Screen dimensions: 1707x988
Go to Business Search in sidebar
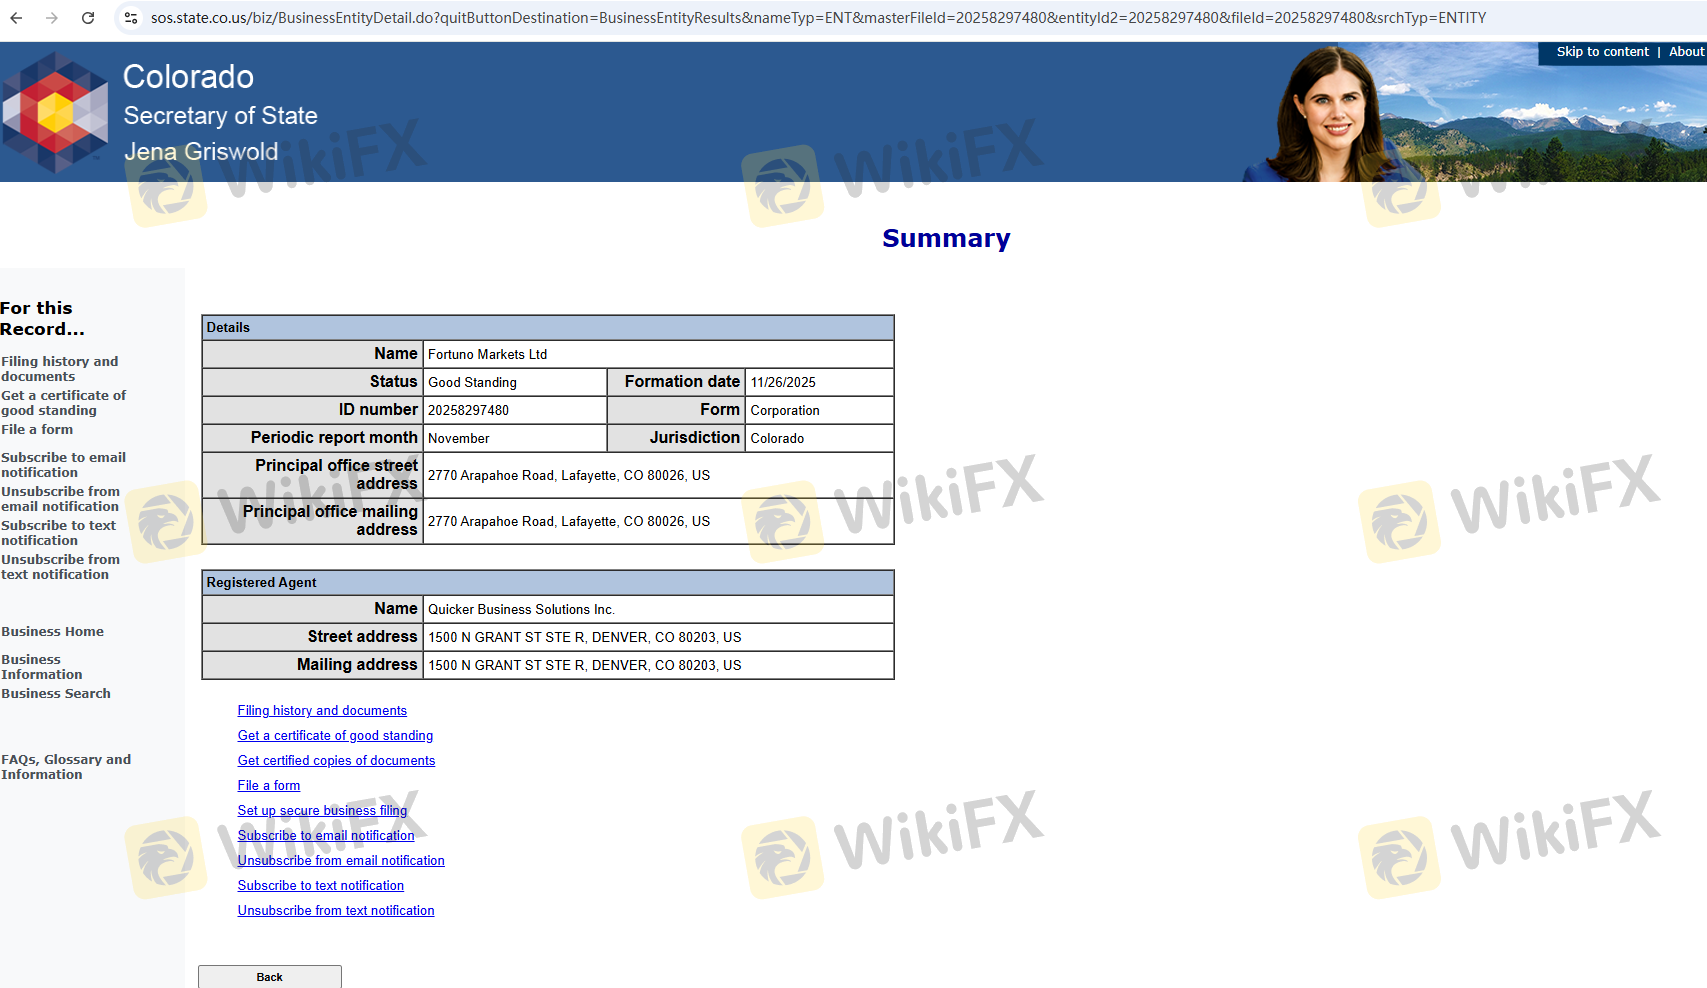[x=56, y=694]
